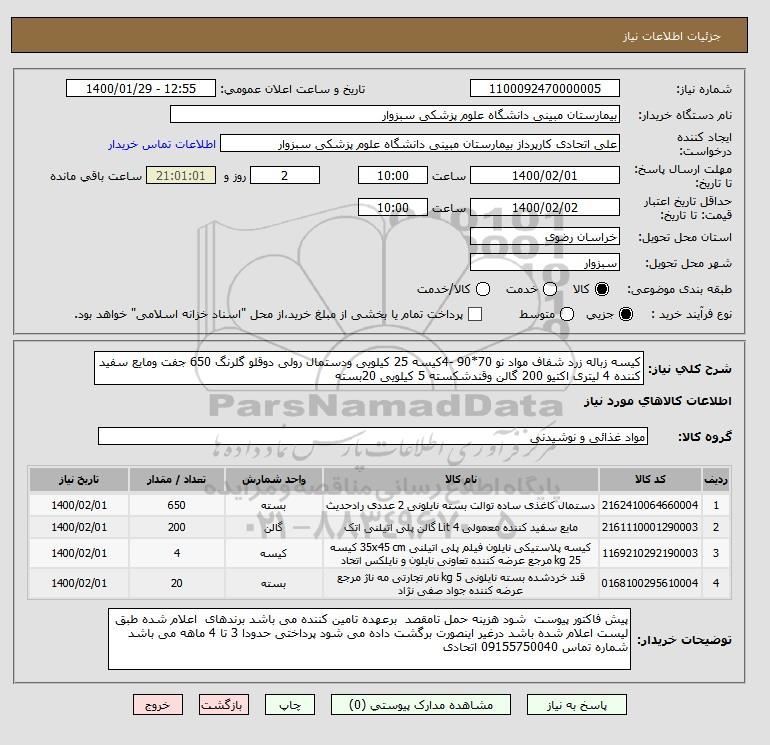Select the کالا radio button
The height and width of the screenshot is (745, 770).
click(602, 289)
